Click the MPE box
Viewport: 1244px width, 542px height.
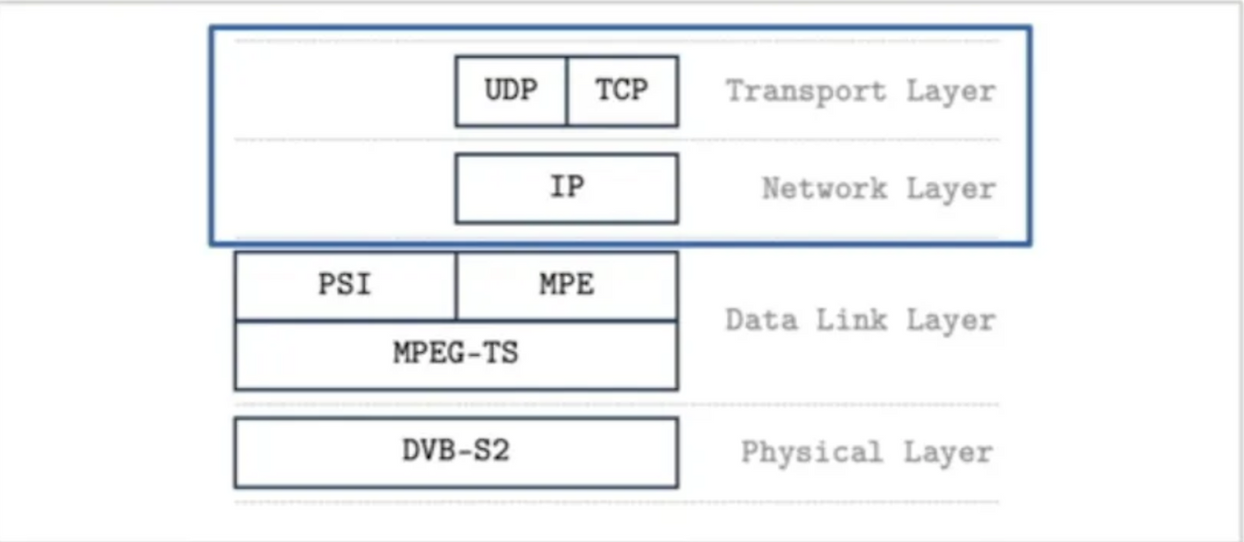click(567, 285)
